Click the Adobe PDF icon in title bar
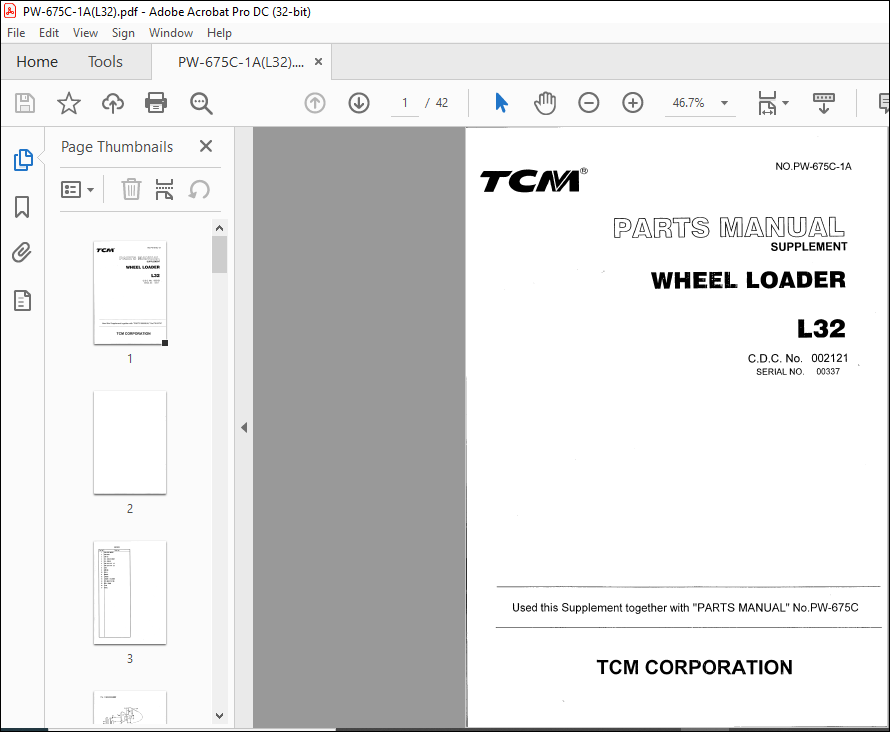The width and height of the screenshot is (890, 732). click(10, 11)
